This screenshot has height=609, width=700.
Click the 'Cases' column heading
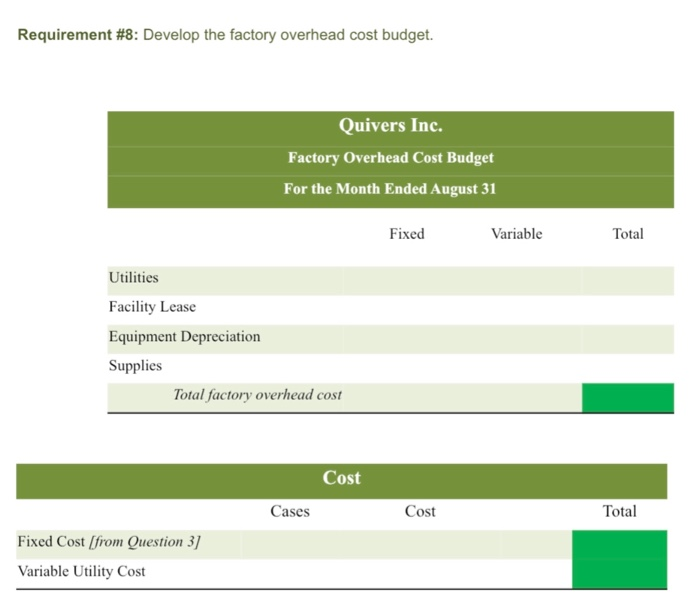pyautogui.click(x=290, y=511)
